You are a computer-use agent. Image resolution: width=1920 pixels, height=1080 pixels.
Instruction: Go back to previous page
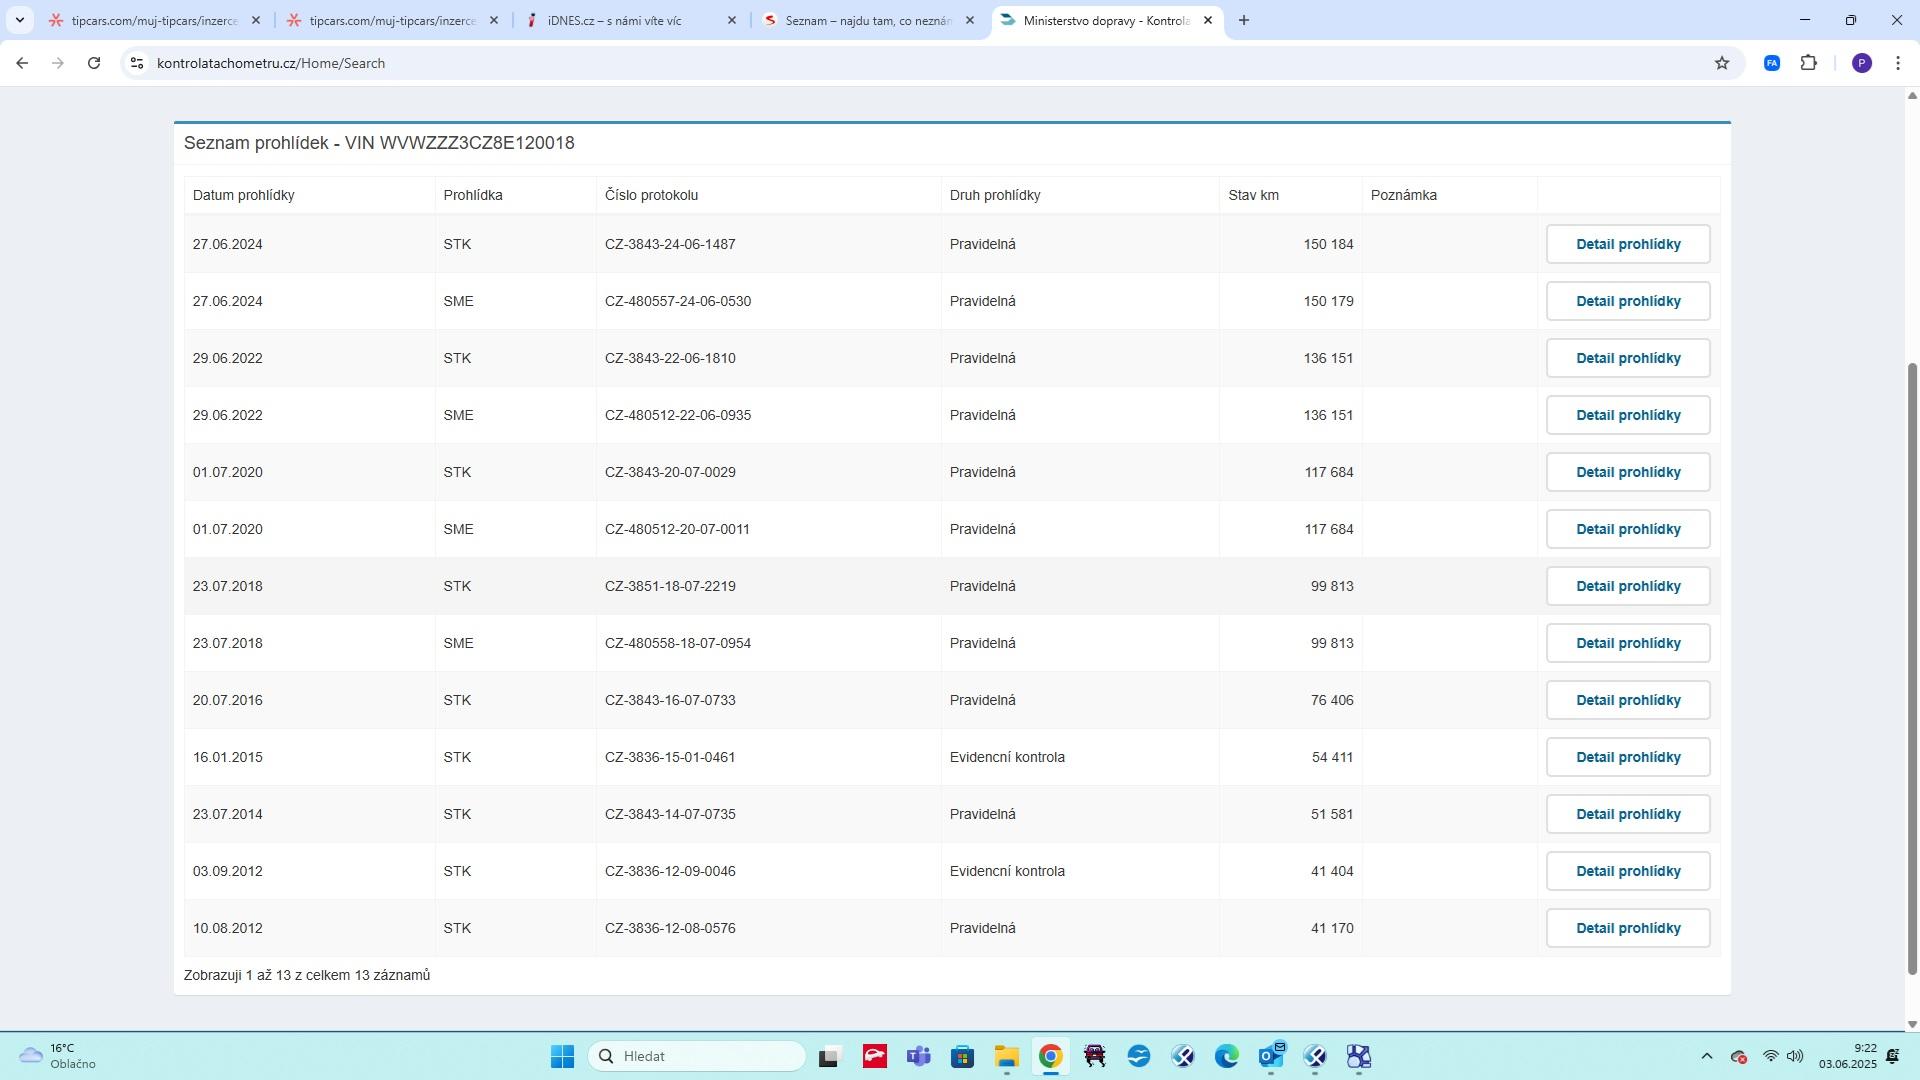[22, 63]
